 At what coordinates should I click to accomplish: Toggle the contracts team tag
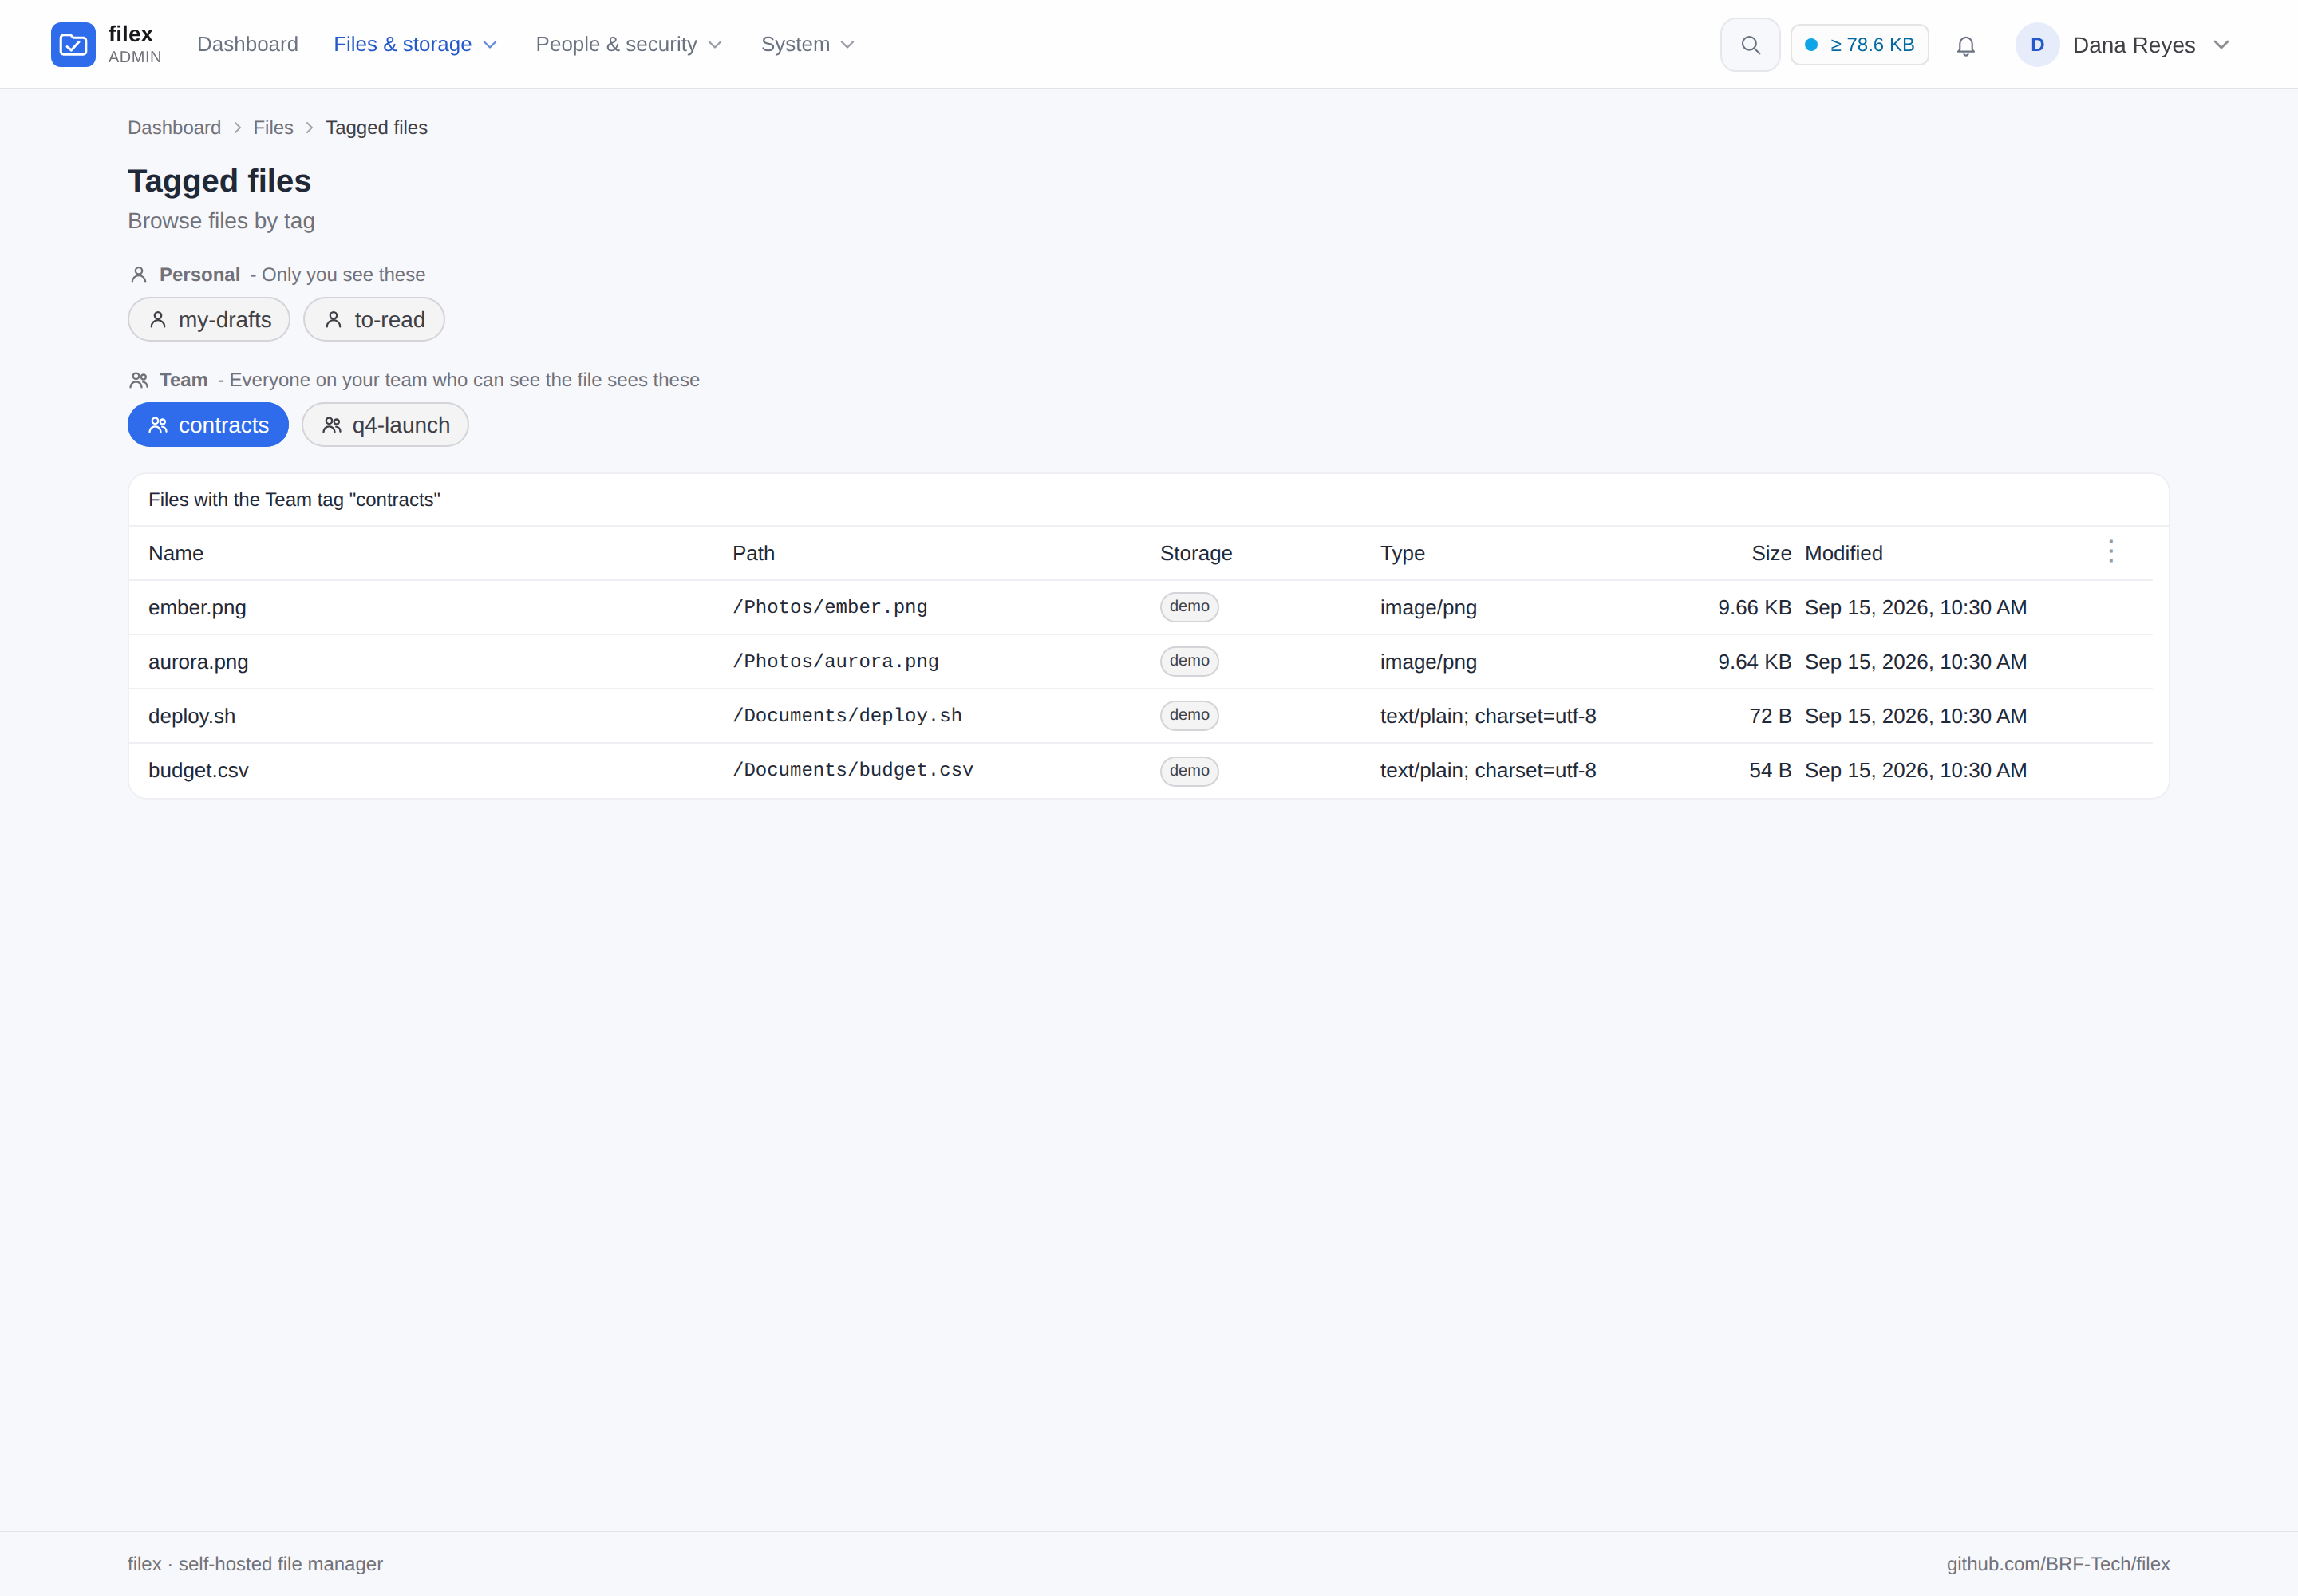click(208, 425)
